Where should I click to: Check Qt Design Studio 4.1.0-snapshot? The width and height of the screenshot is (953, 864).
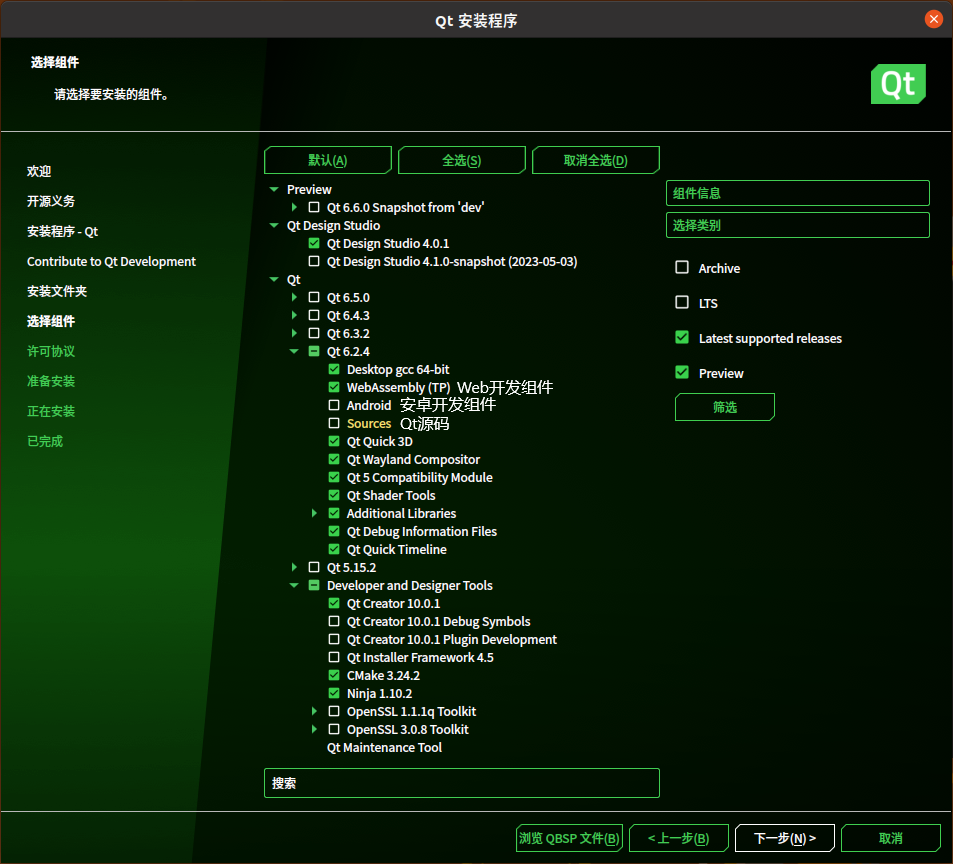click(314, 261)
